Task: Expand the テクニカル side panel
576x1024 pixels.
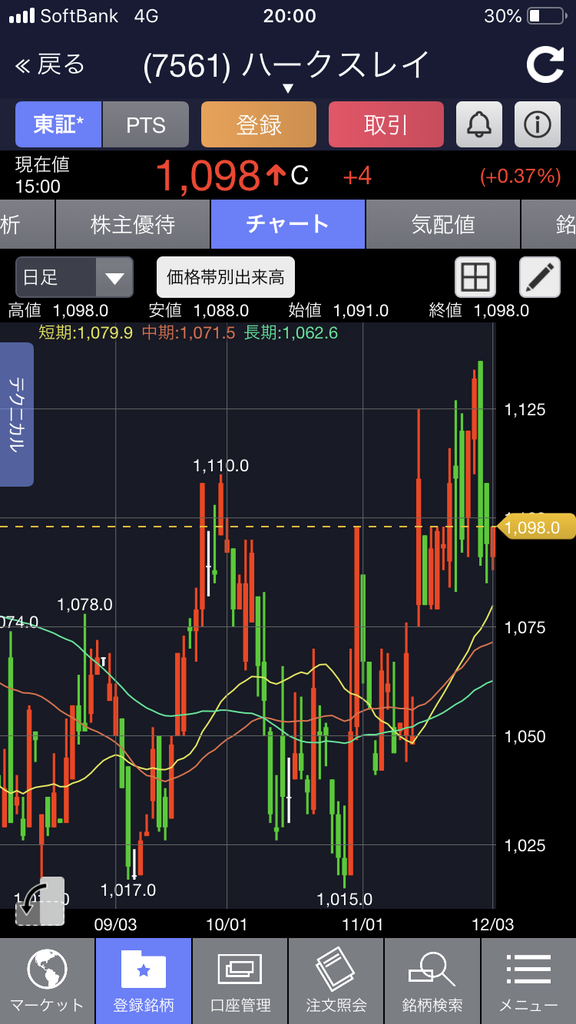Action: 16,414
